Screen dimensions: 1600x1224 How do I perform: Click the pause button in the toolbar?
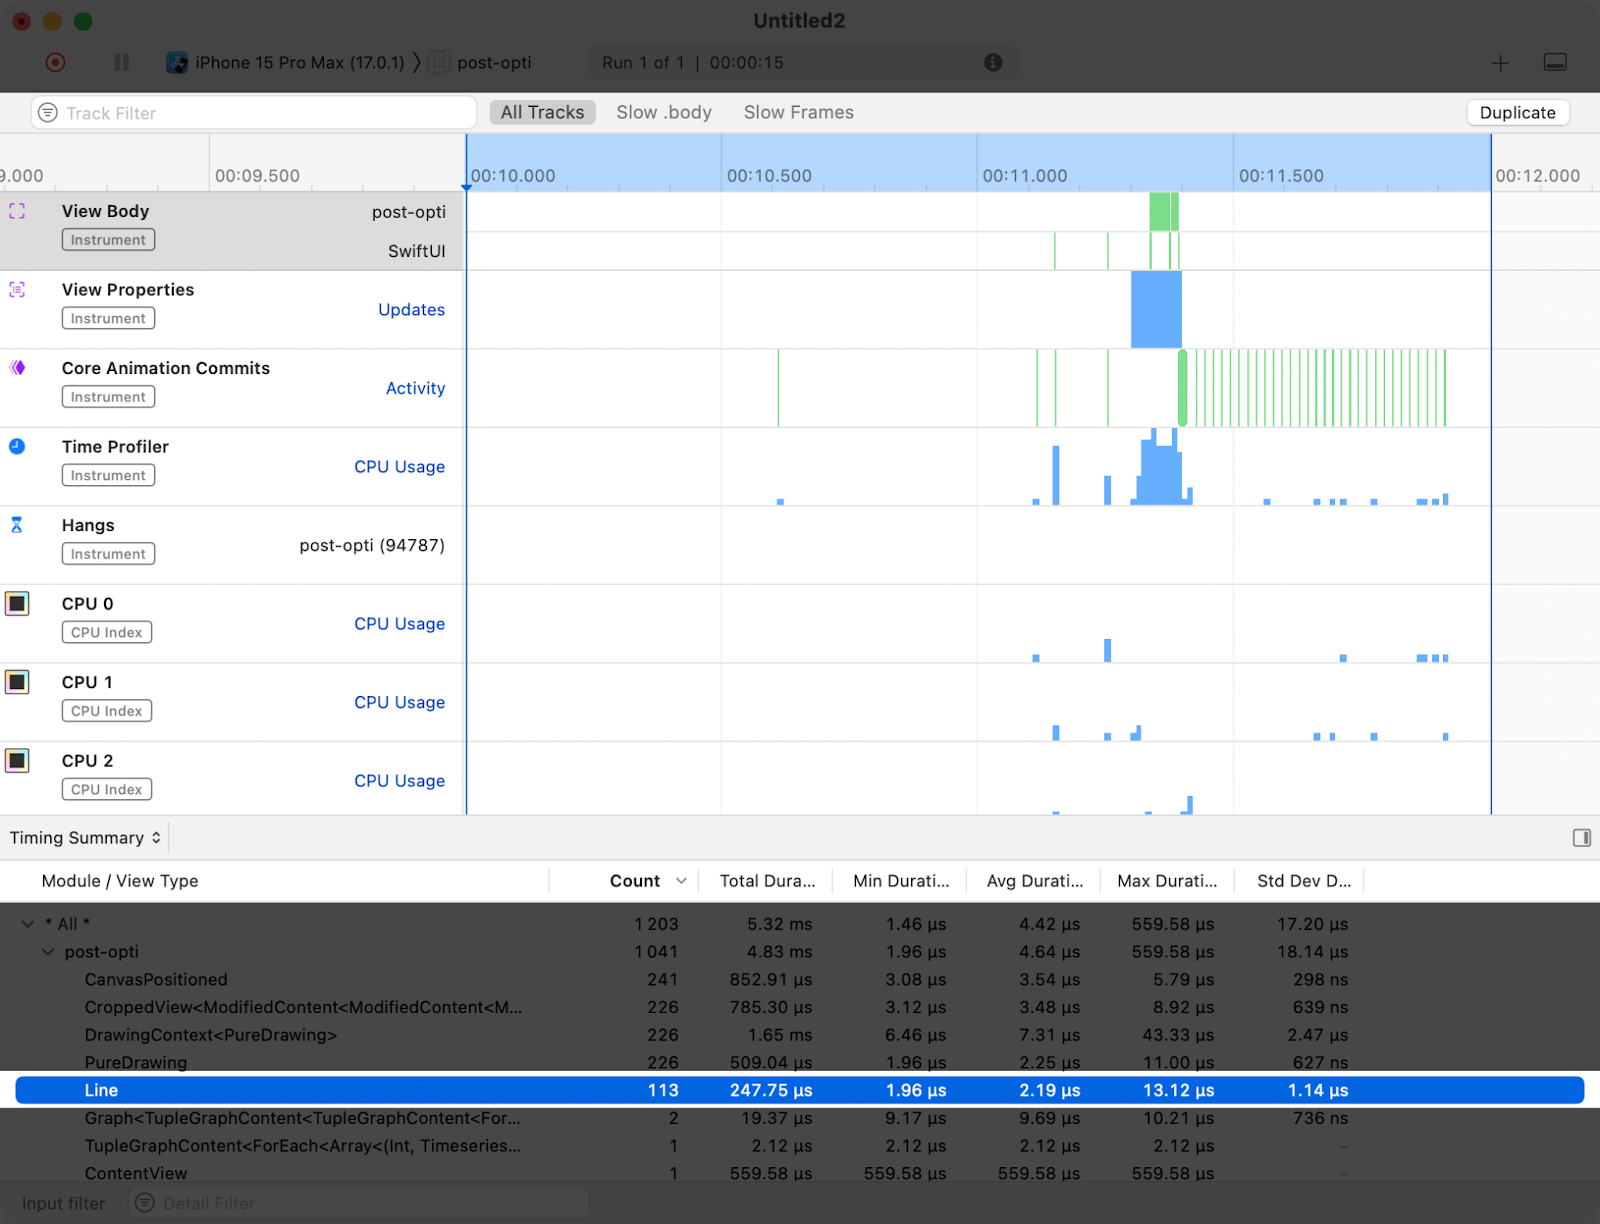pos(120,62)
